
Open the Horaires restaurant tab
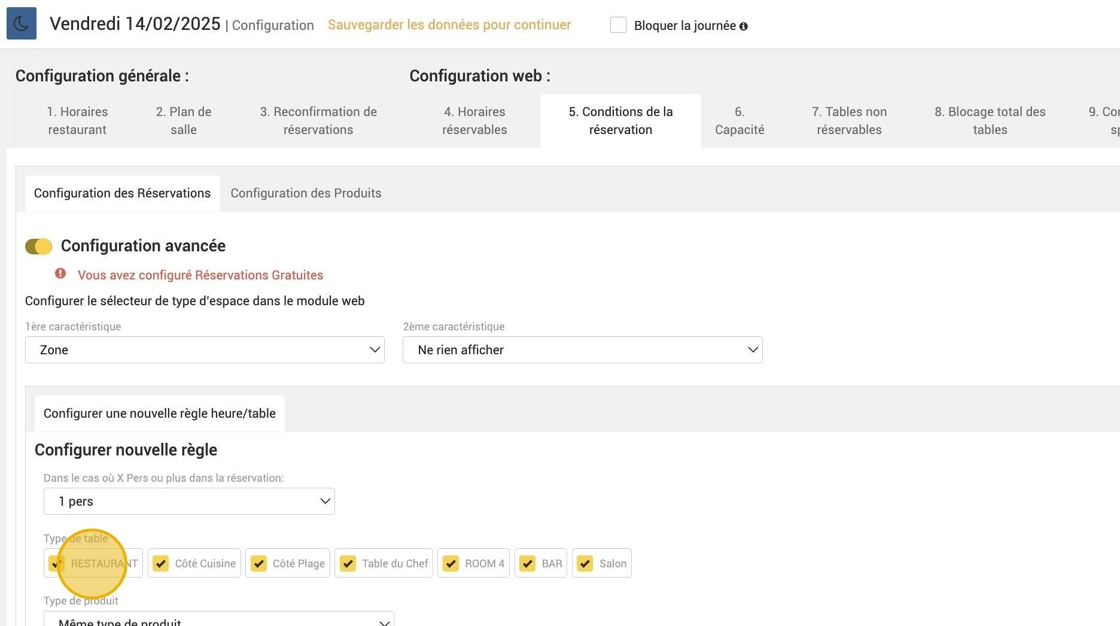(x=77, y=120)
